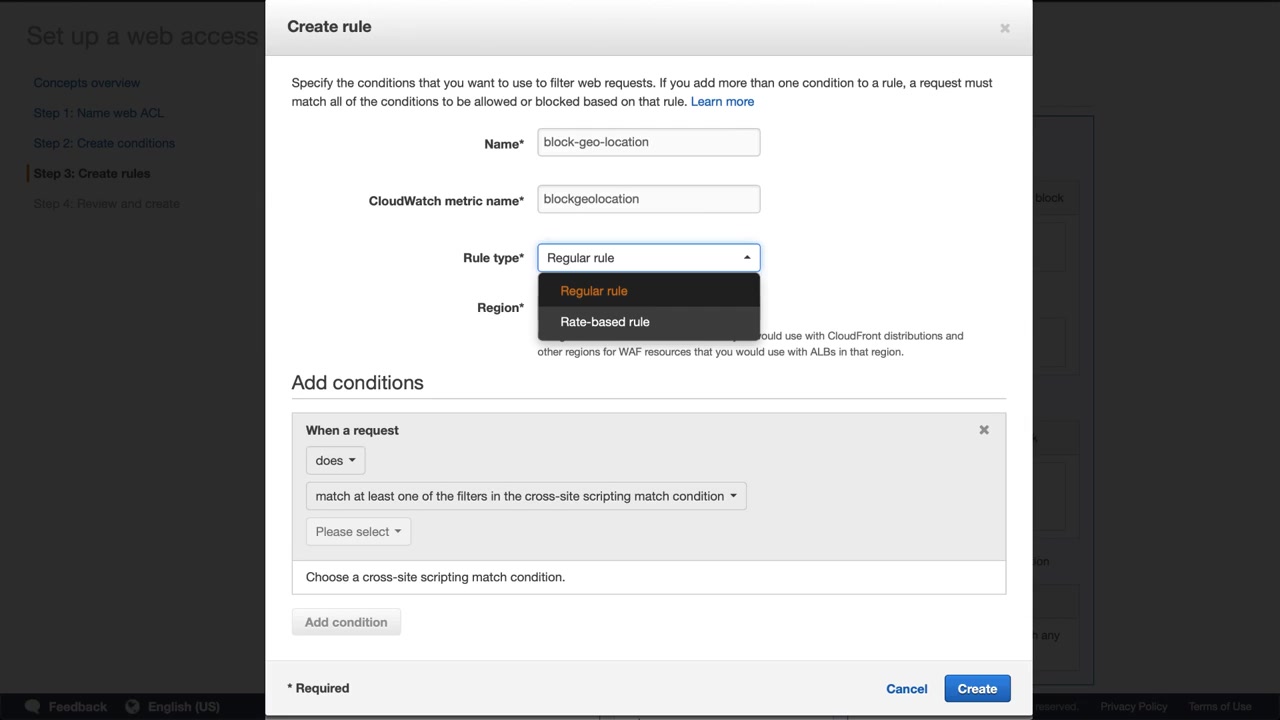
Task: Open Step 1: Name web ACL
Action: 98,113
